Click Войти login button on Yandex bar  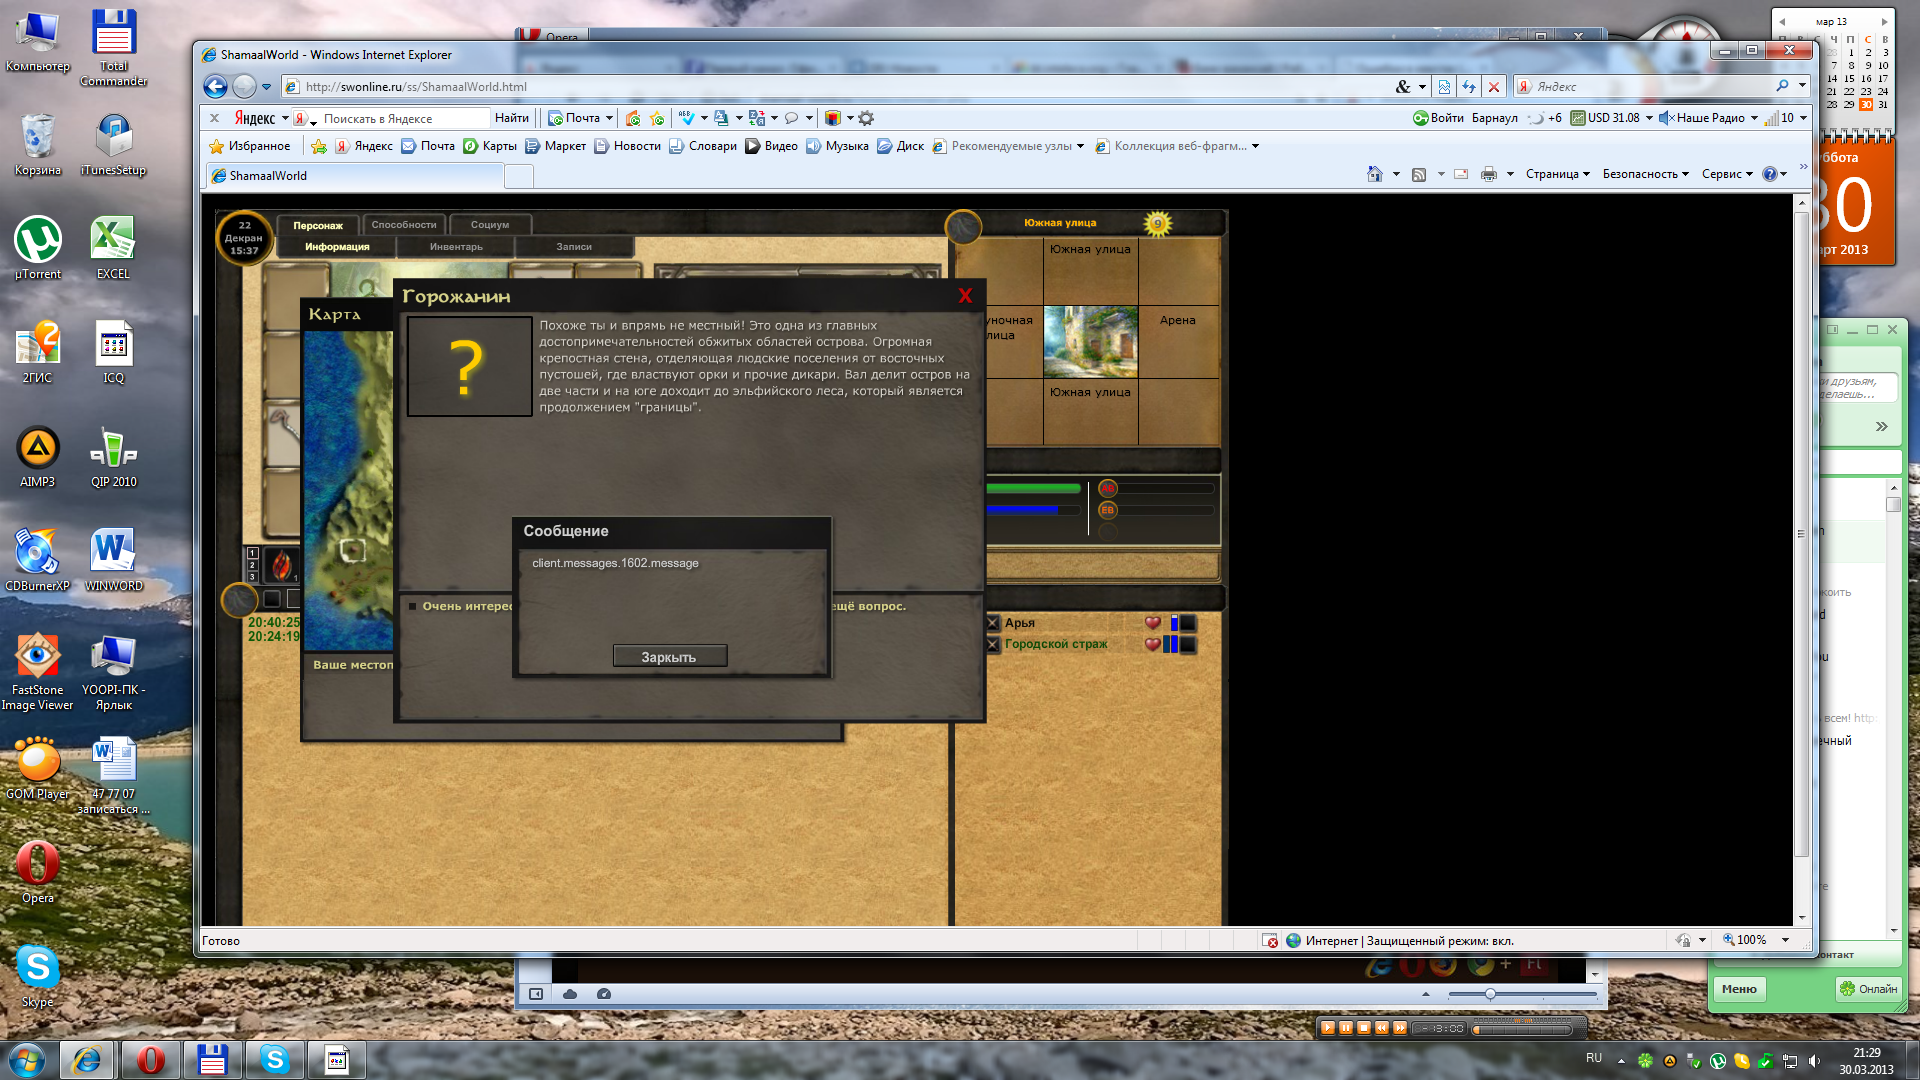click(1438, 118)
